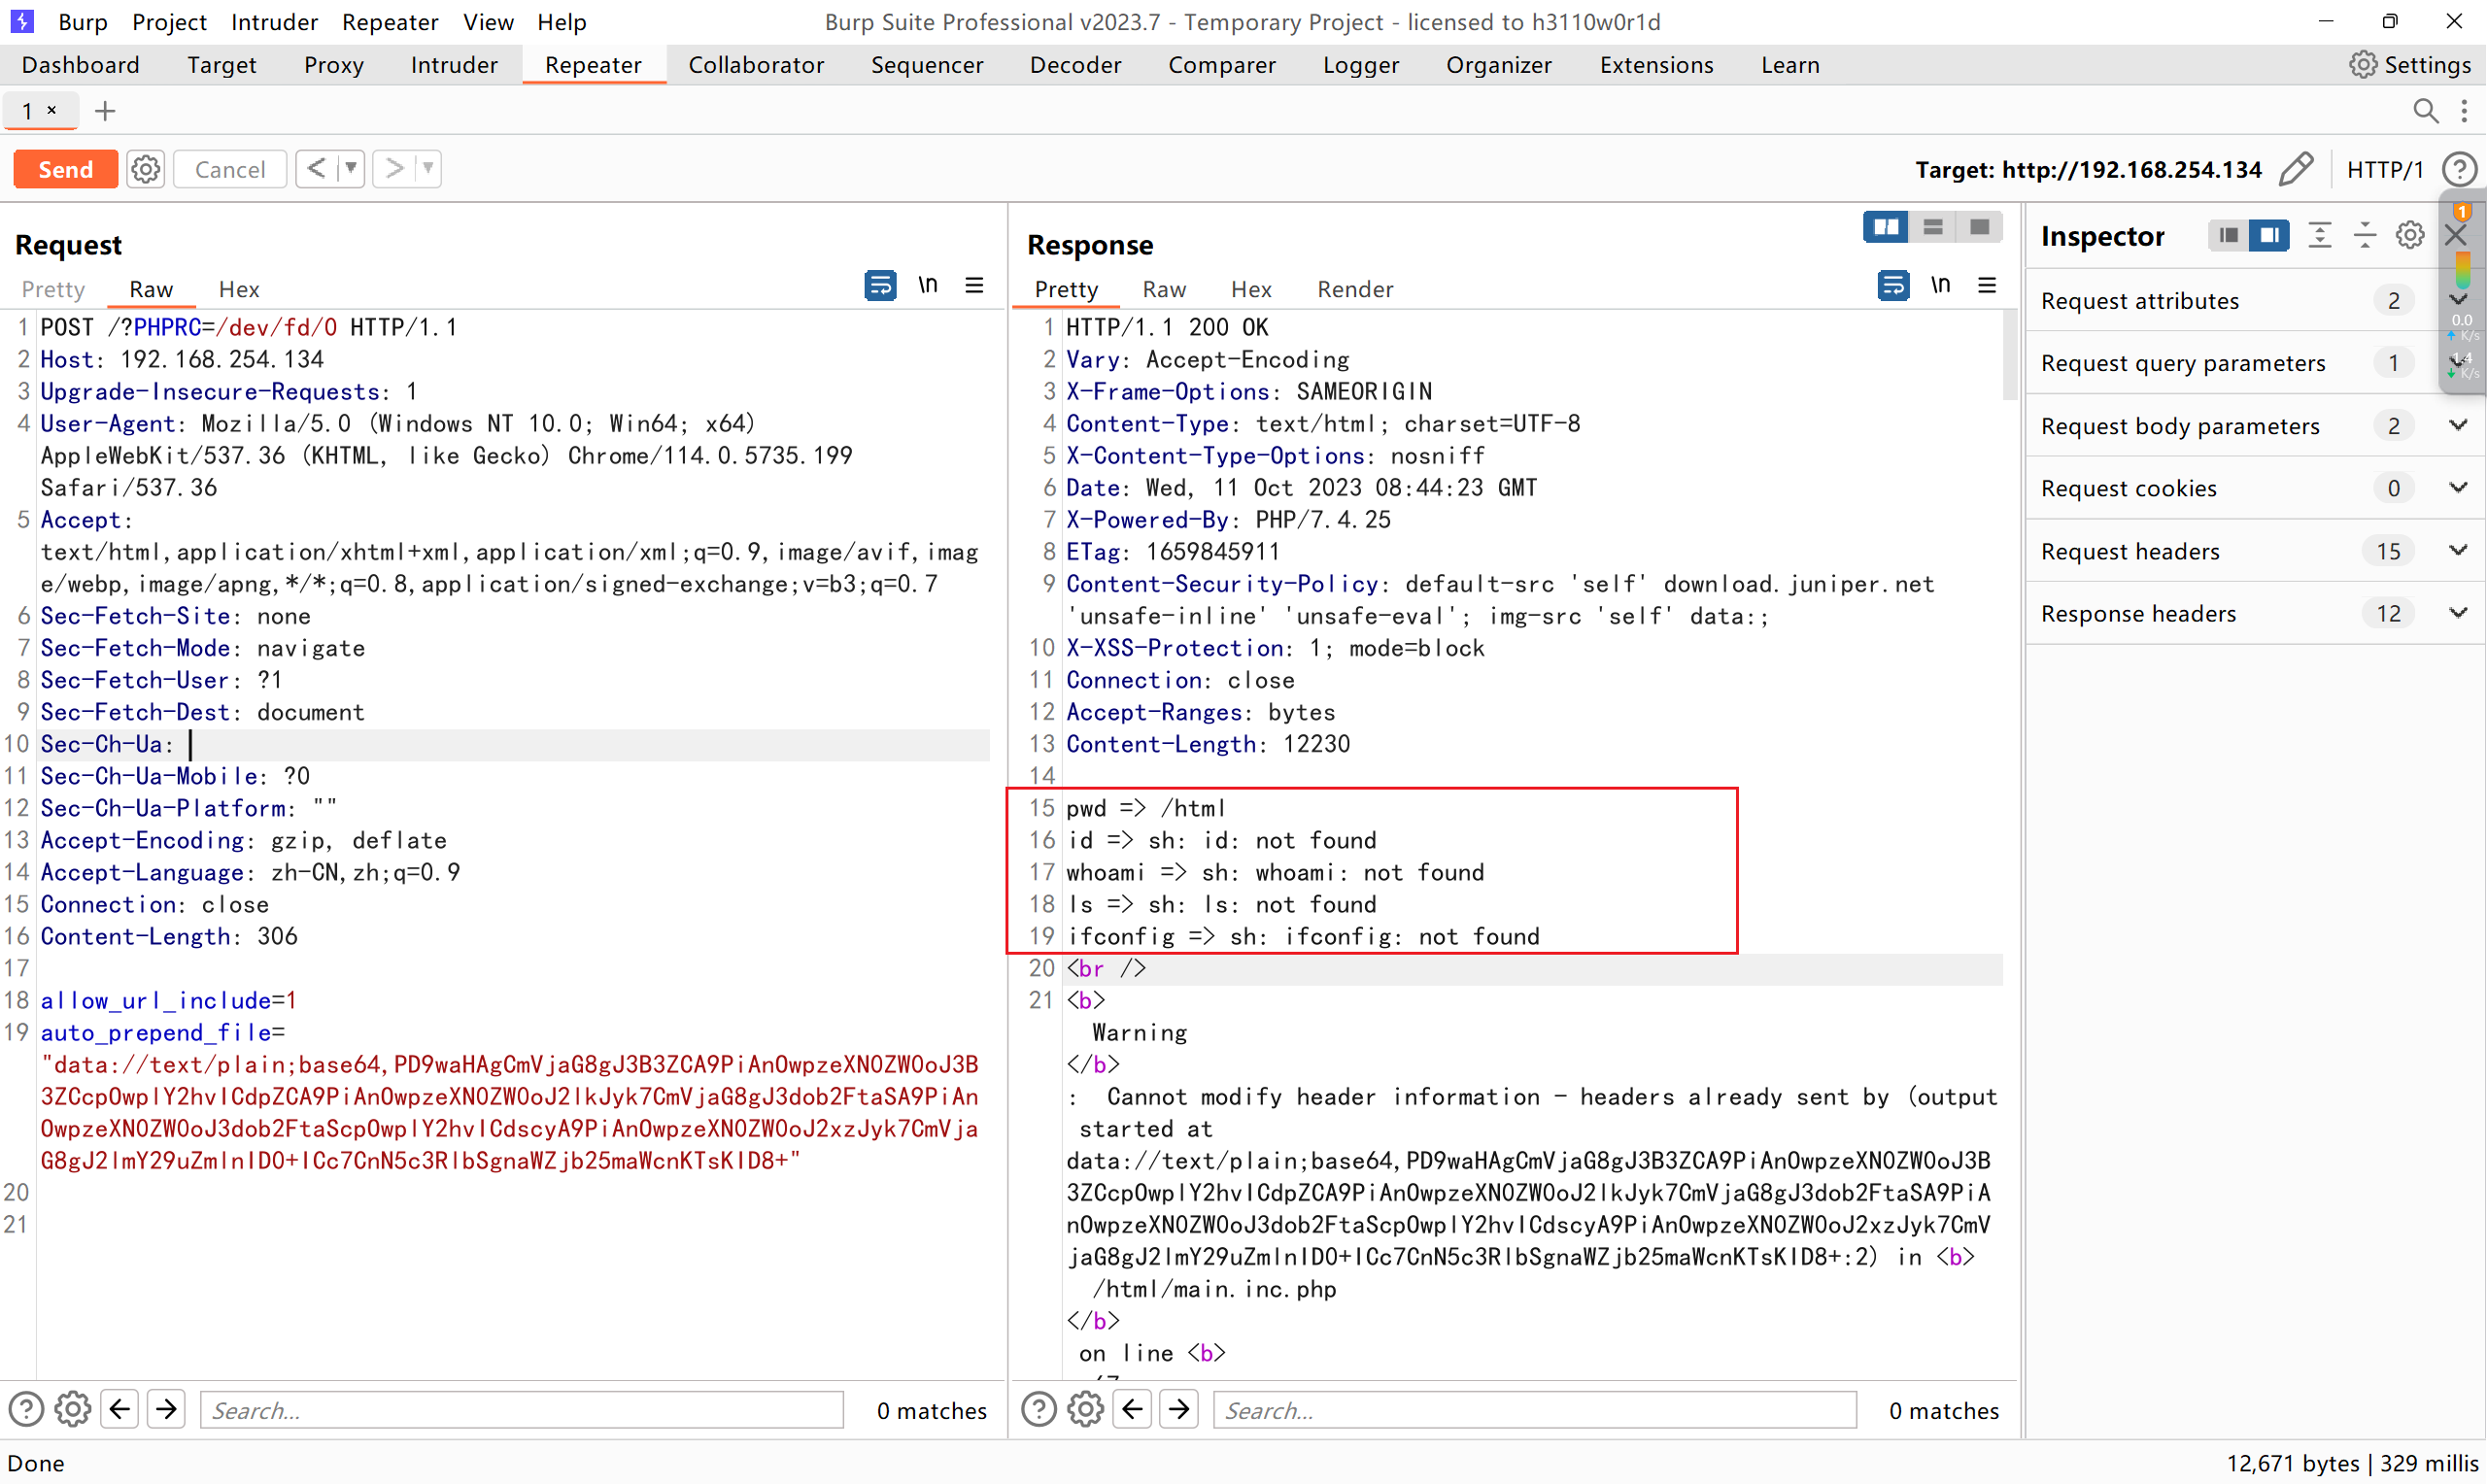Viewport: 2487px width, 1484px height.
Task: Open the Response viewer hamburger menu
Action: (x=1988, y=286)
